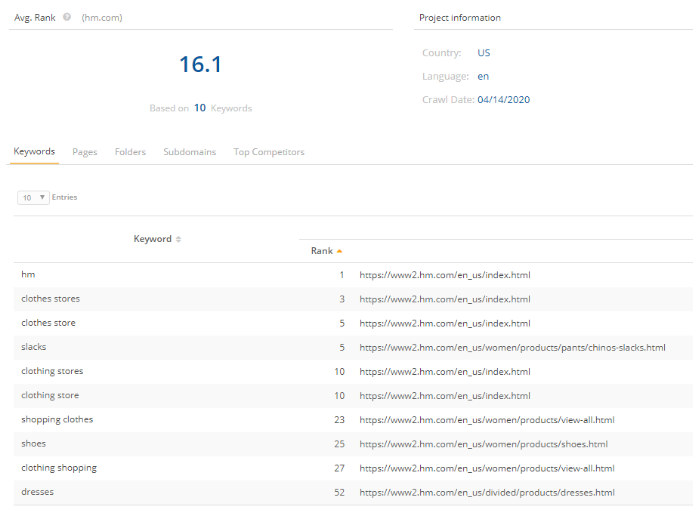Click the rank value 3 for clothes stores
693x510 pixels.
click(x=342, y=299)
